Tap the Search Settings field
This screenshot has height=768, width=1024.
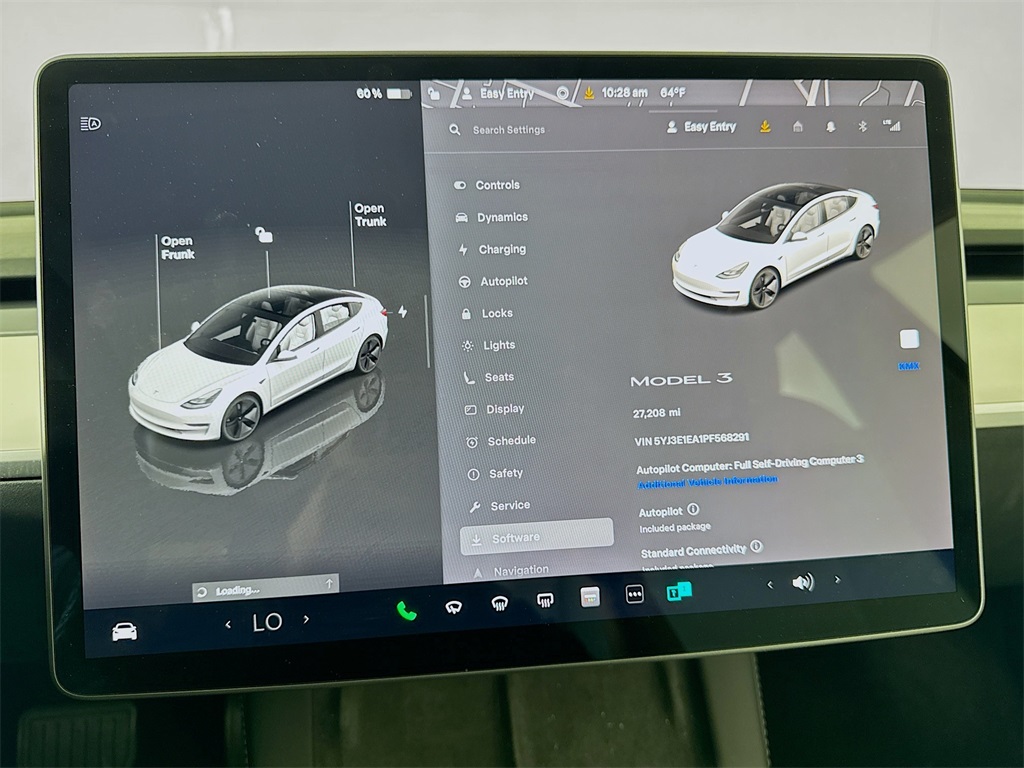click(x=509, y=129)
